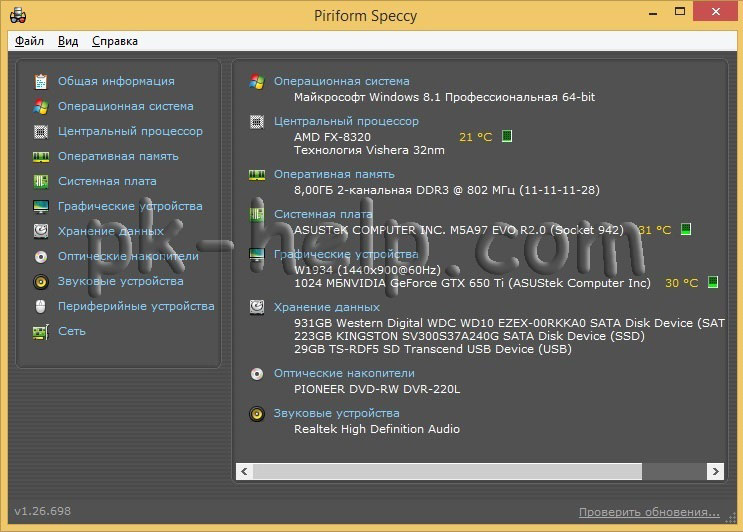Open the Сеть network icon in sidebar

click(x=41, y=331)
